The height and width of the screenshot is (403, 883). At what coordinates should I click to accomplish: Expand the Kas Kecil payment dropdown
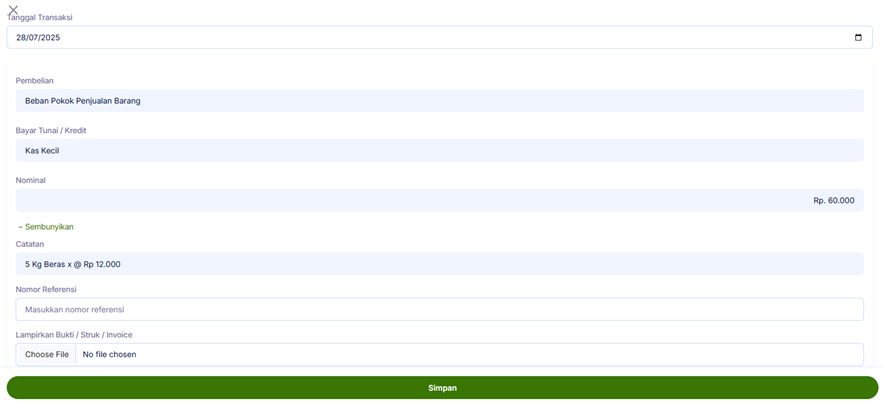439,151
